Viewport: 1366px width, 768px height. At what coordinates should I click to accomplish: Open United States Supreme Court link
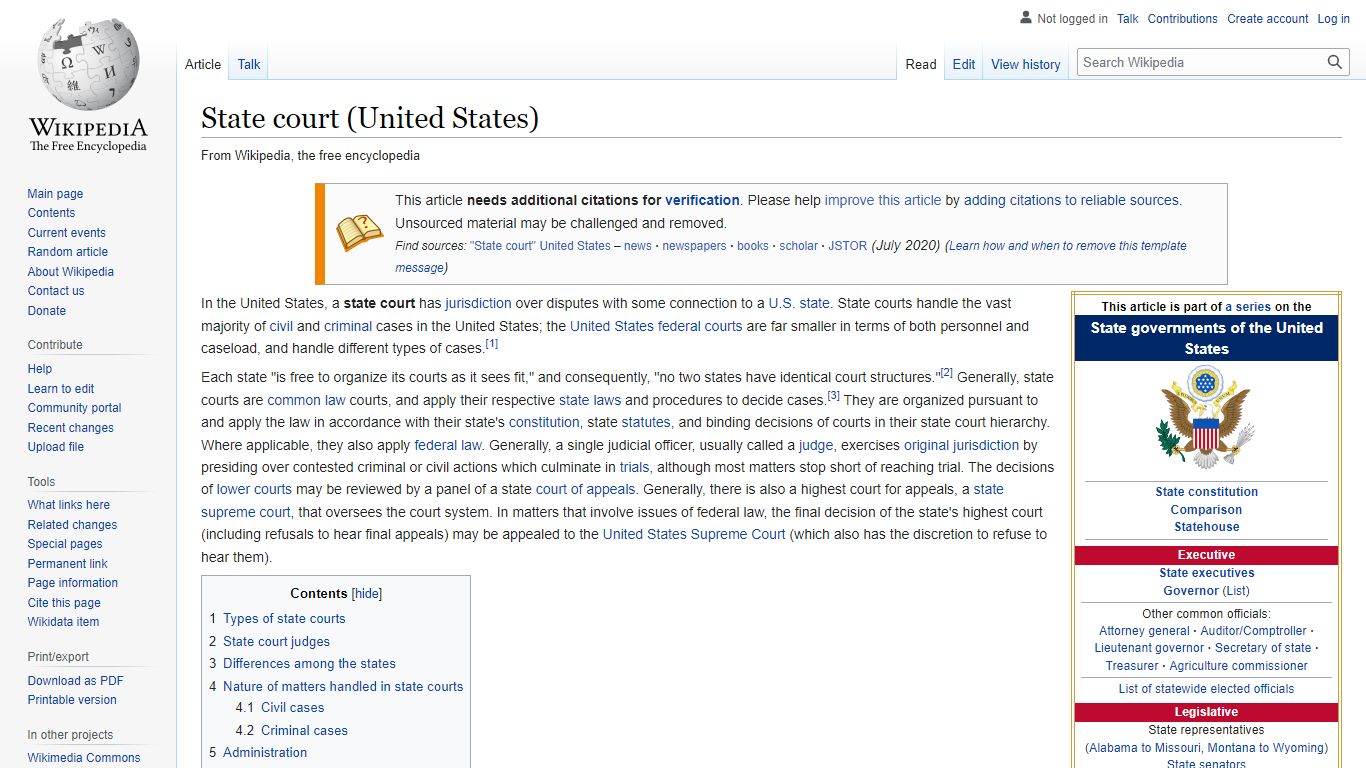click(694, 534)
